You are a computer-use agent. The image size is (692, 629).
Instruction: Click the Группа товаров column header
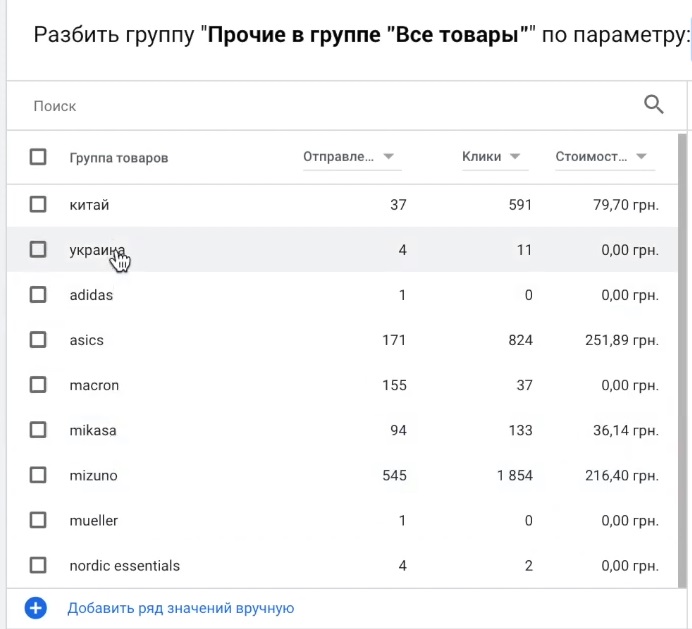[x=119, y=158]
